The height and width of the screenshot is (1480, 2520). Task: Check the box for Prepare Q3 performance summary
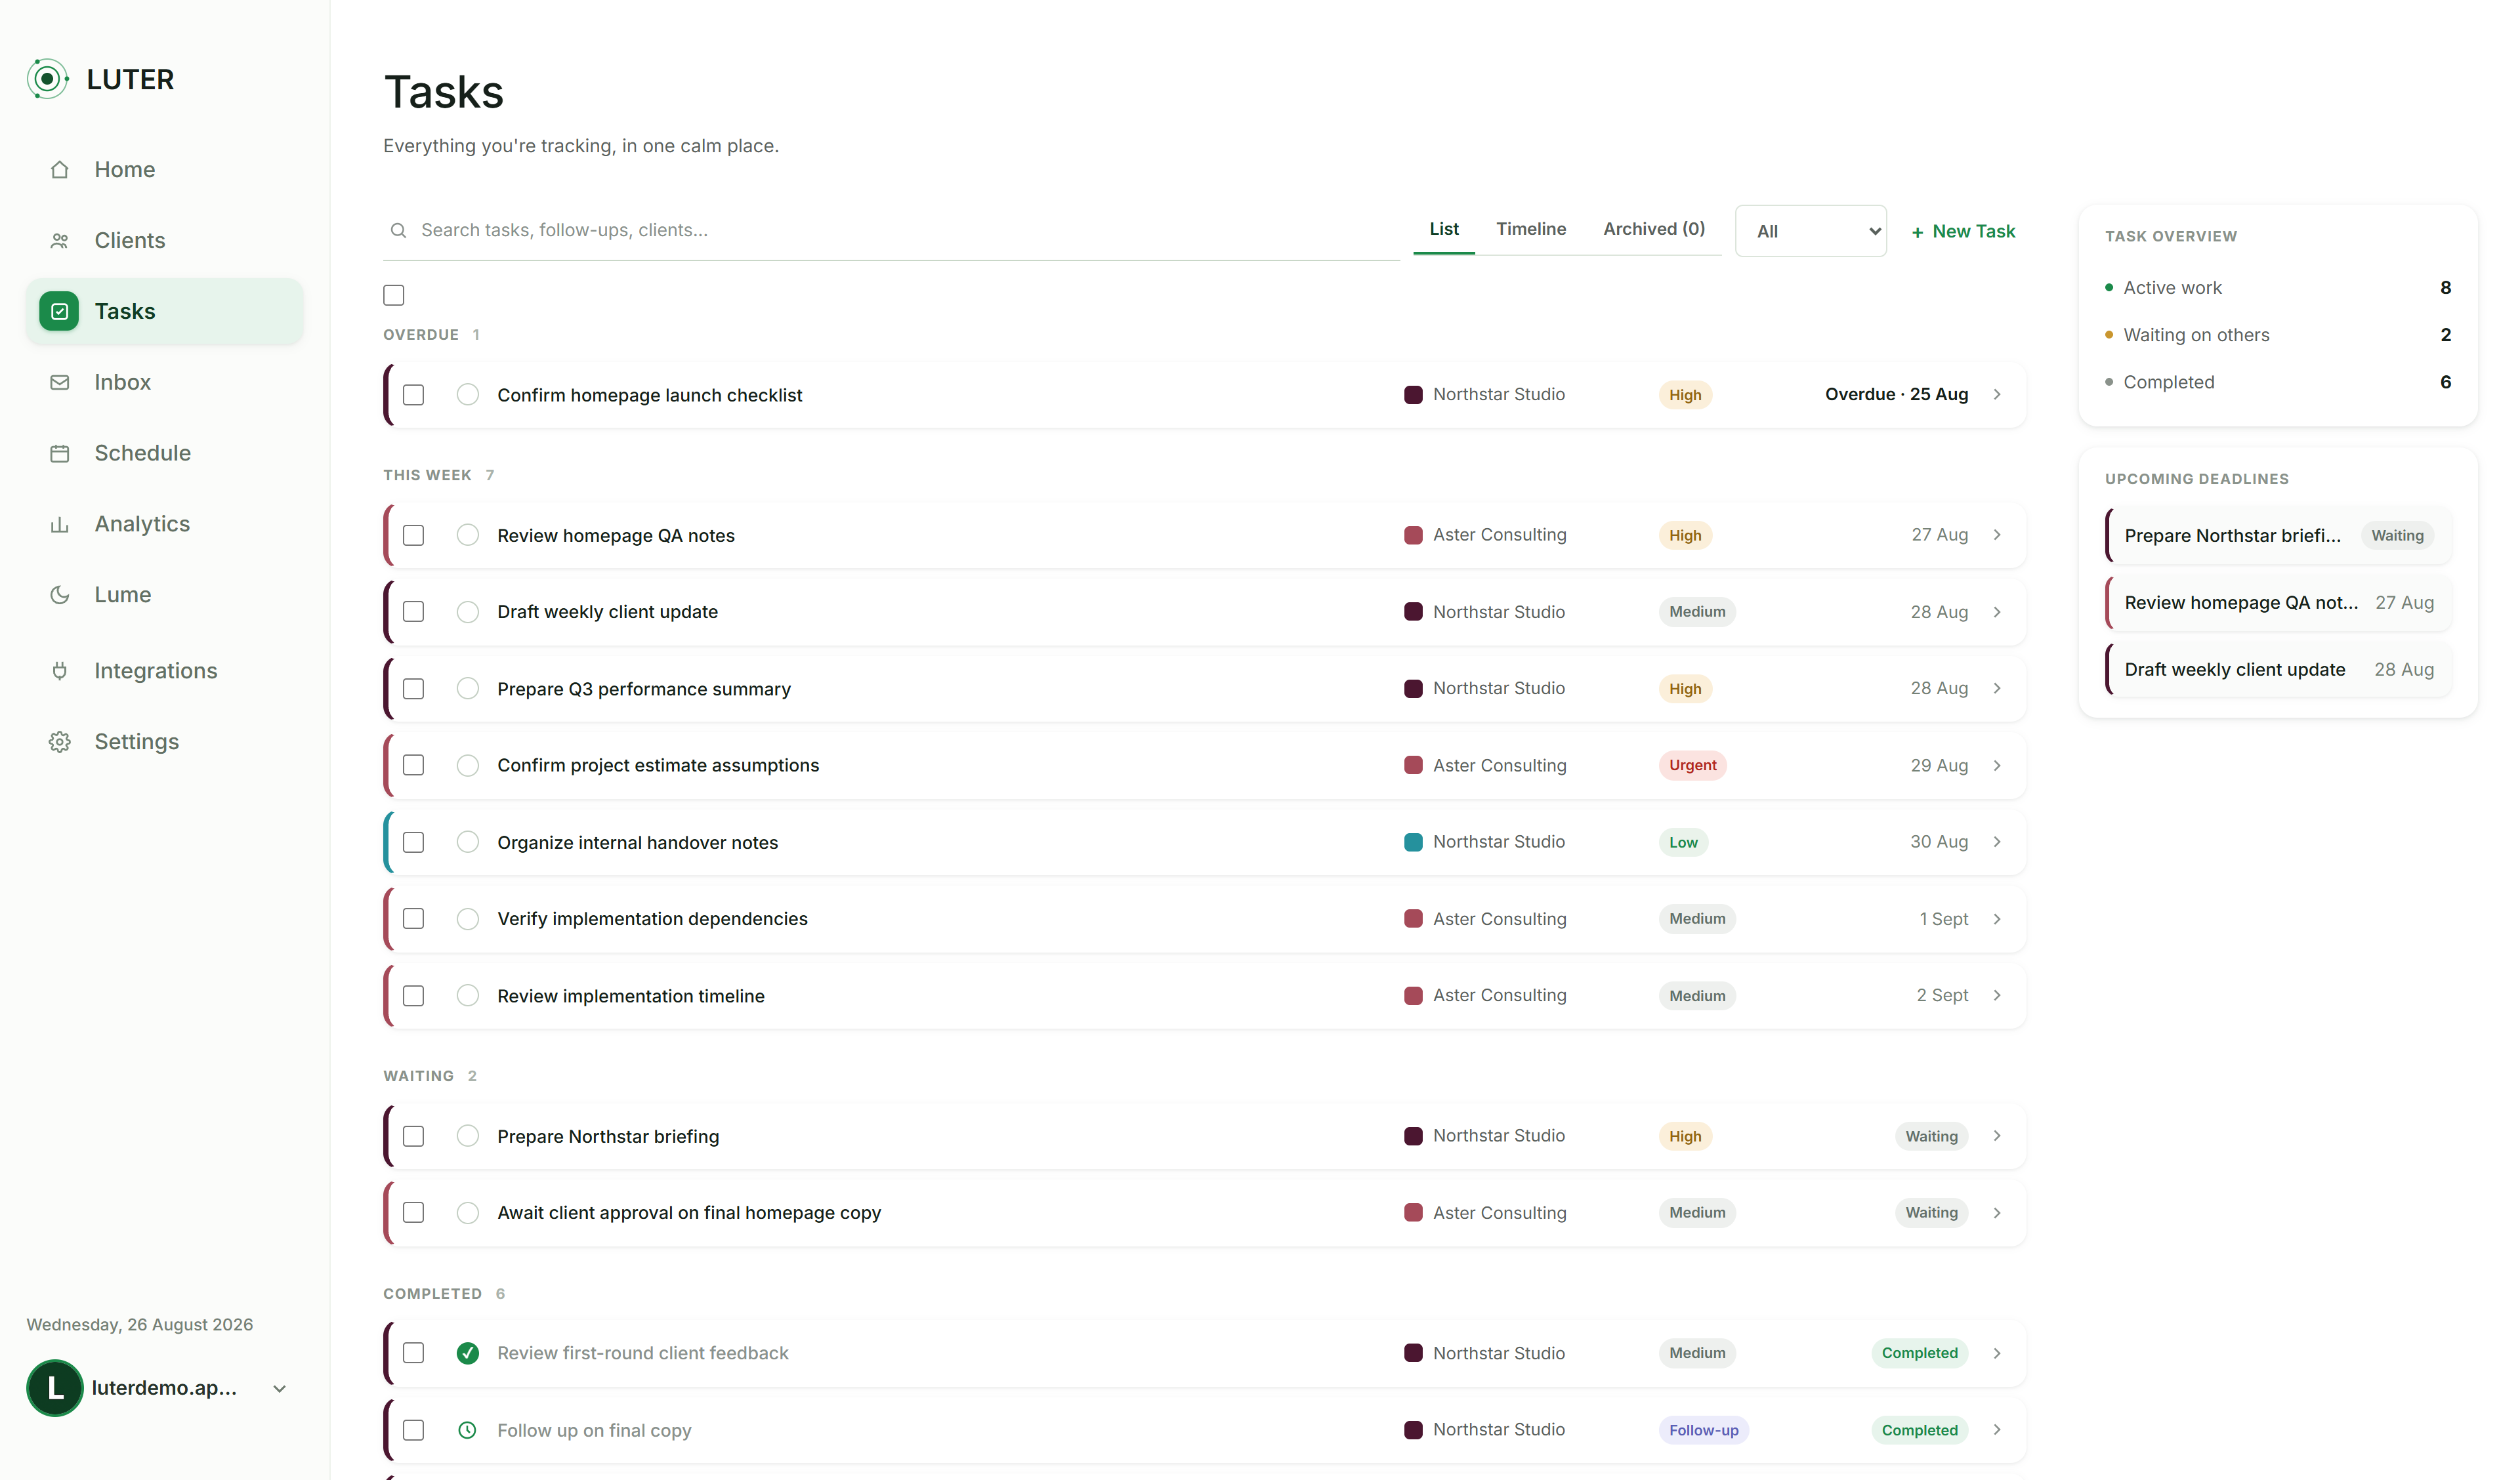click(x=413, y=689)
